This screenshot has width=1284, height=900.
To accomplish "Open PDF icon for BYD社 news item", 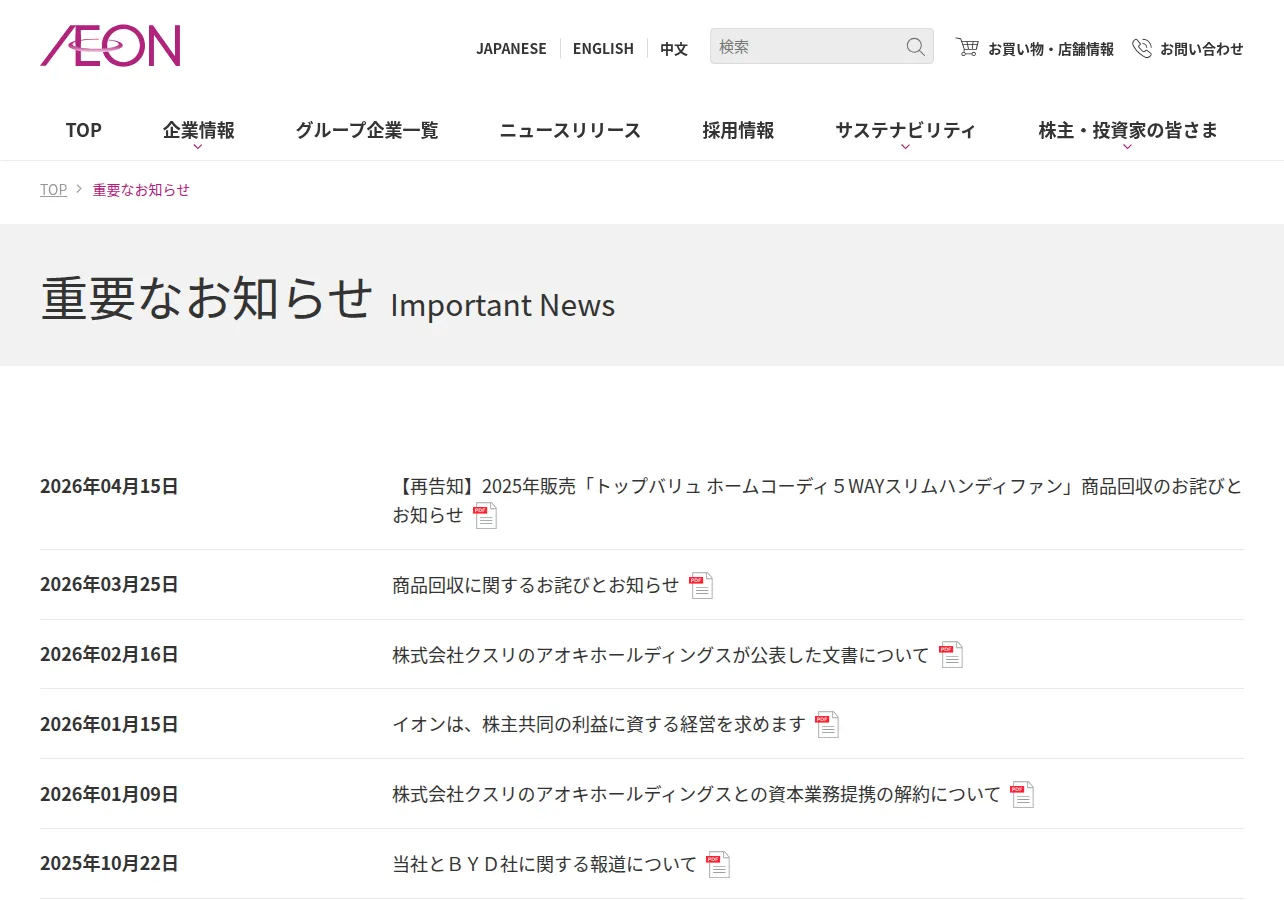I will click(718, 864).
